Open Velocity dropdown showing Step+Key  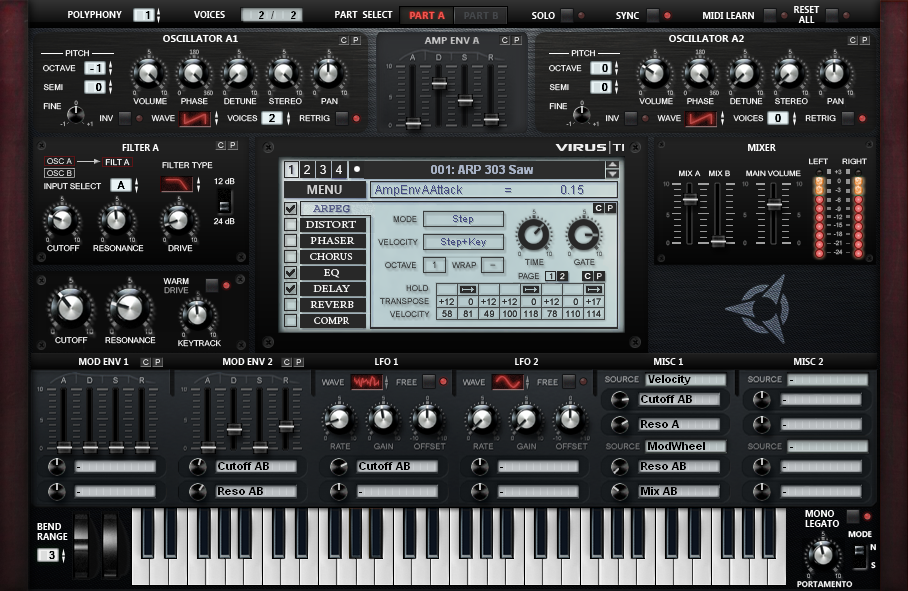(x=463, y=242)
